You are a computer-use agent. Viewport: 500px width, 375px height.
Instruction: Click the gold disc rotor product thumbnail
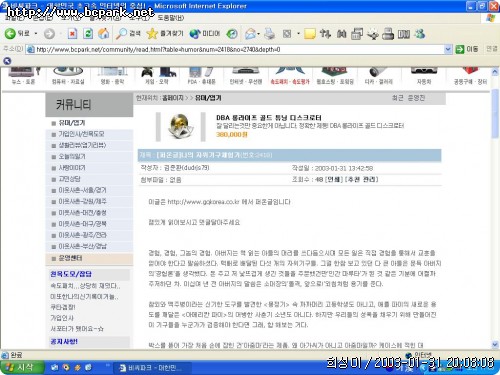(x=180, y=126)
